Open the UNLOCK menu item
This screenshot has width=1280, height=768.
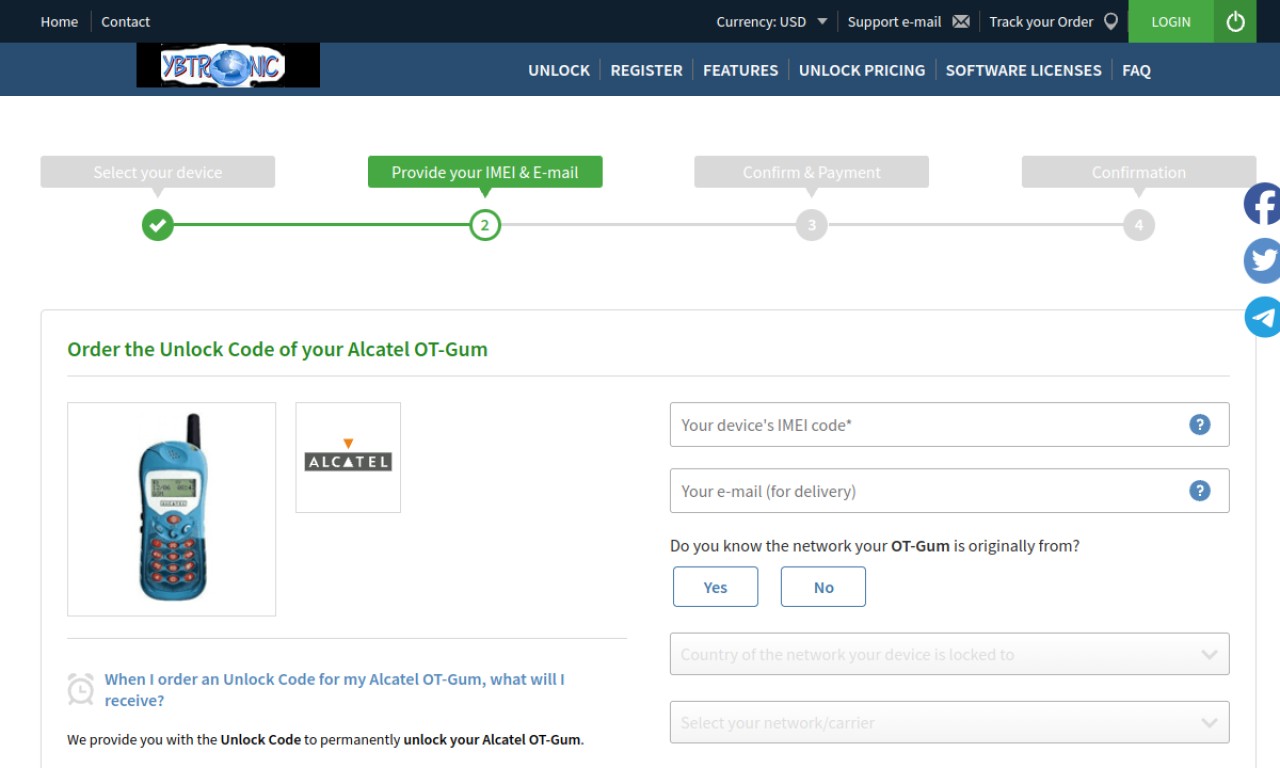click(559, 70)
